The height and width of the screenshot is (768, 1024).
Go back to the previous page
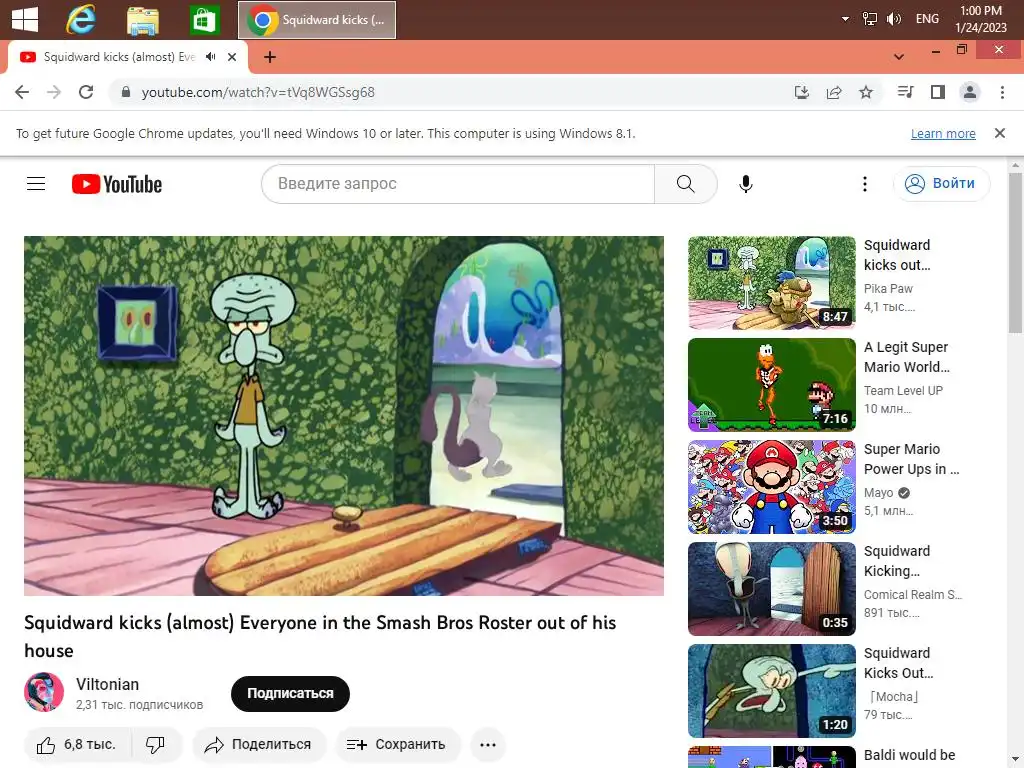(x=22, y=92)
